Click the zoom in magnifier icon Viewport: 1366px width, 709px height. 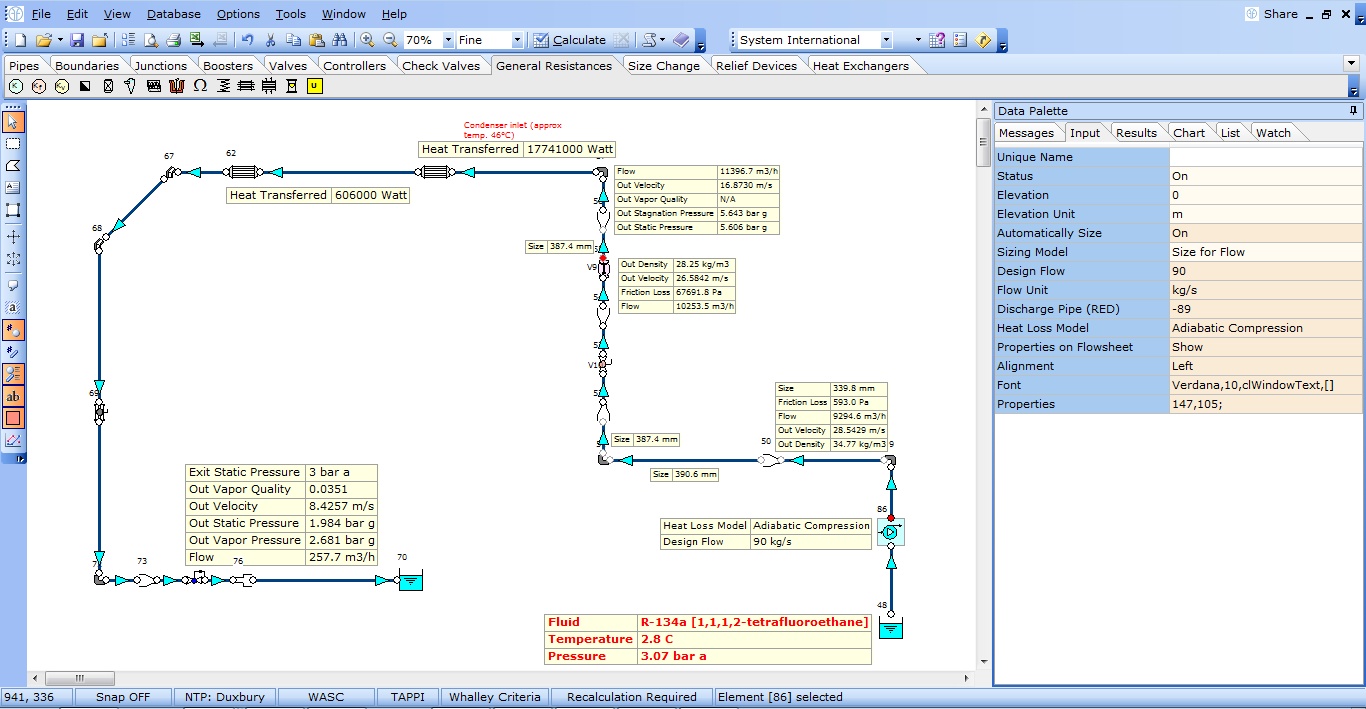coord(367,40)
